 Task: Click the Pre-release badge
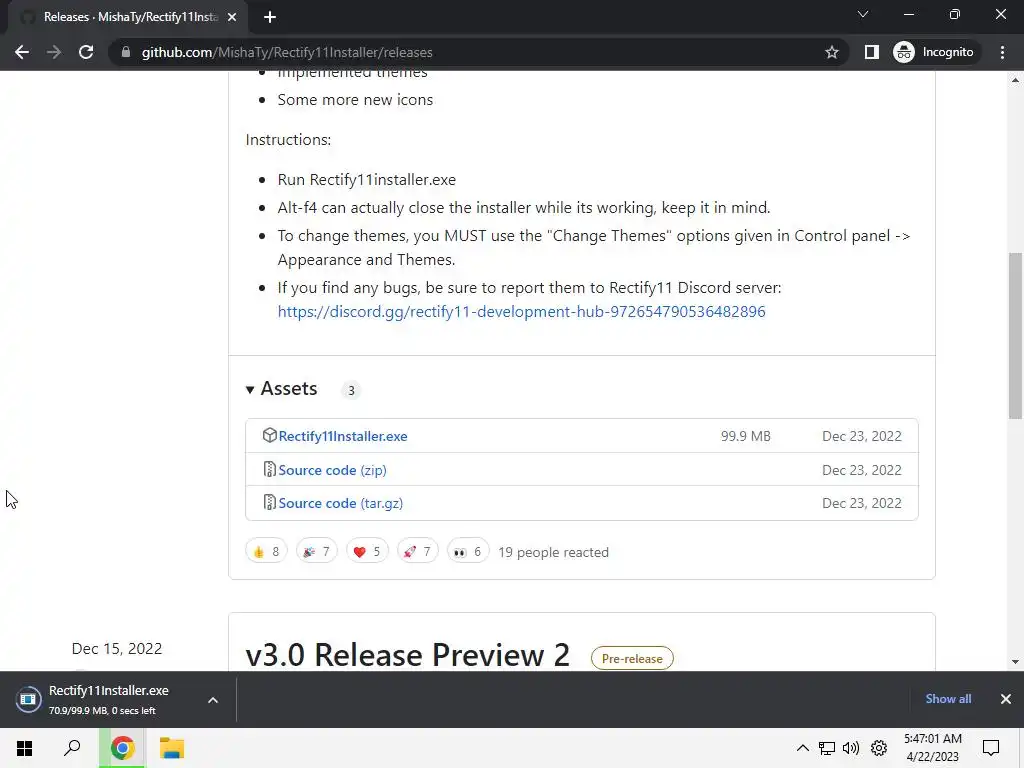click(x=632, y=658)
